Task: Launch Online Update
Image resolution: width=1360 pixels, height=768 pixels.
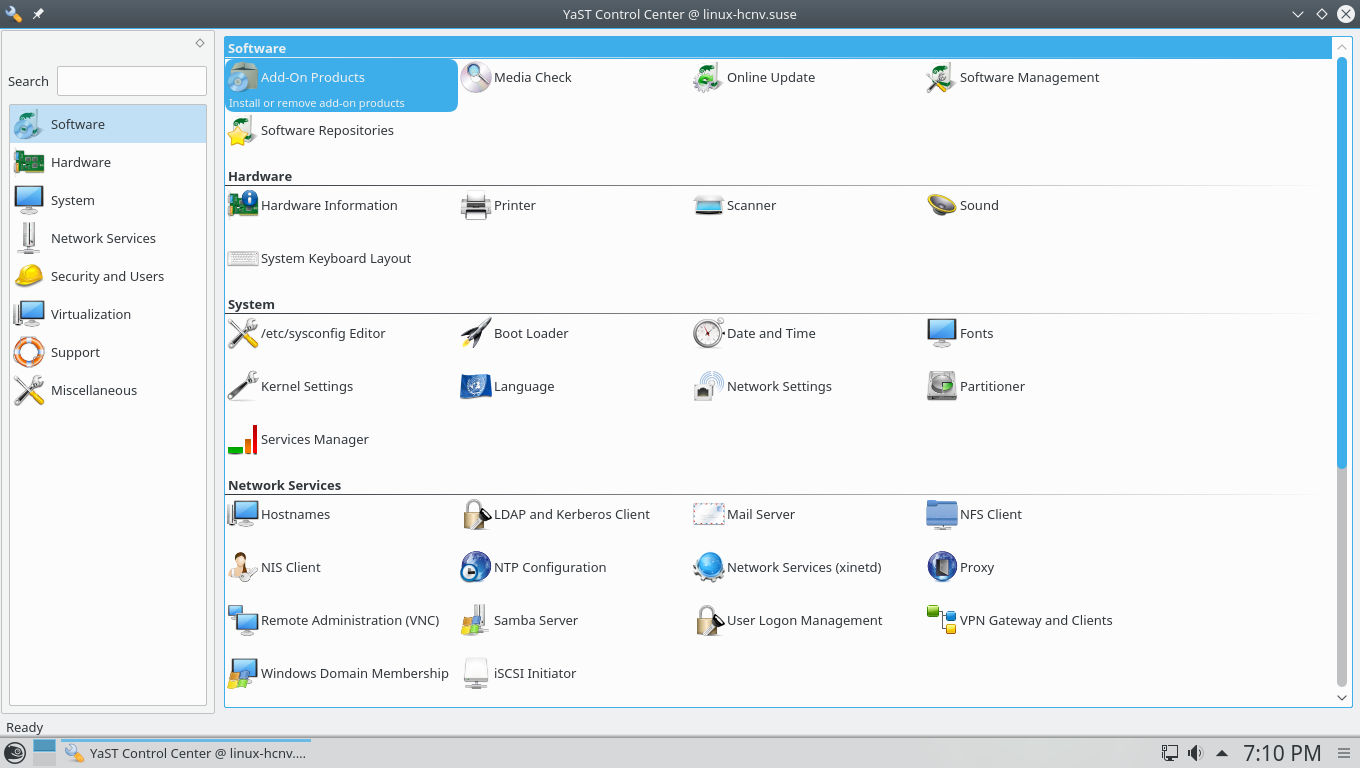Action: [754, 78]
